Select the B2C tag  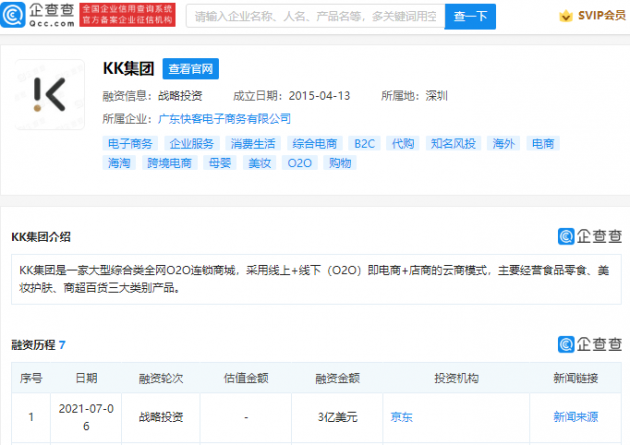364,144
